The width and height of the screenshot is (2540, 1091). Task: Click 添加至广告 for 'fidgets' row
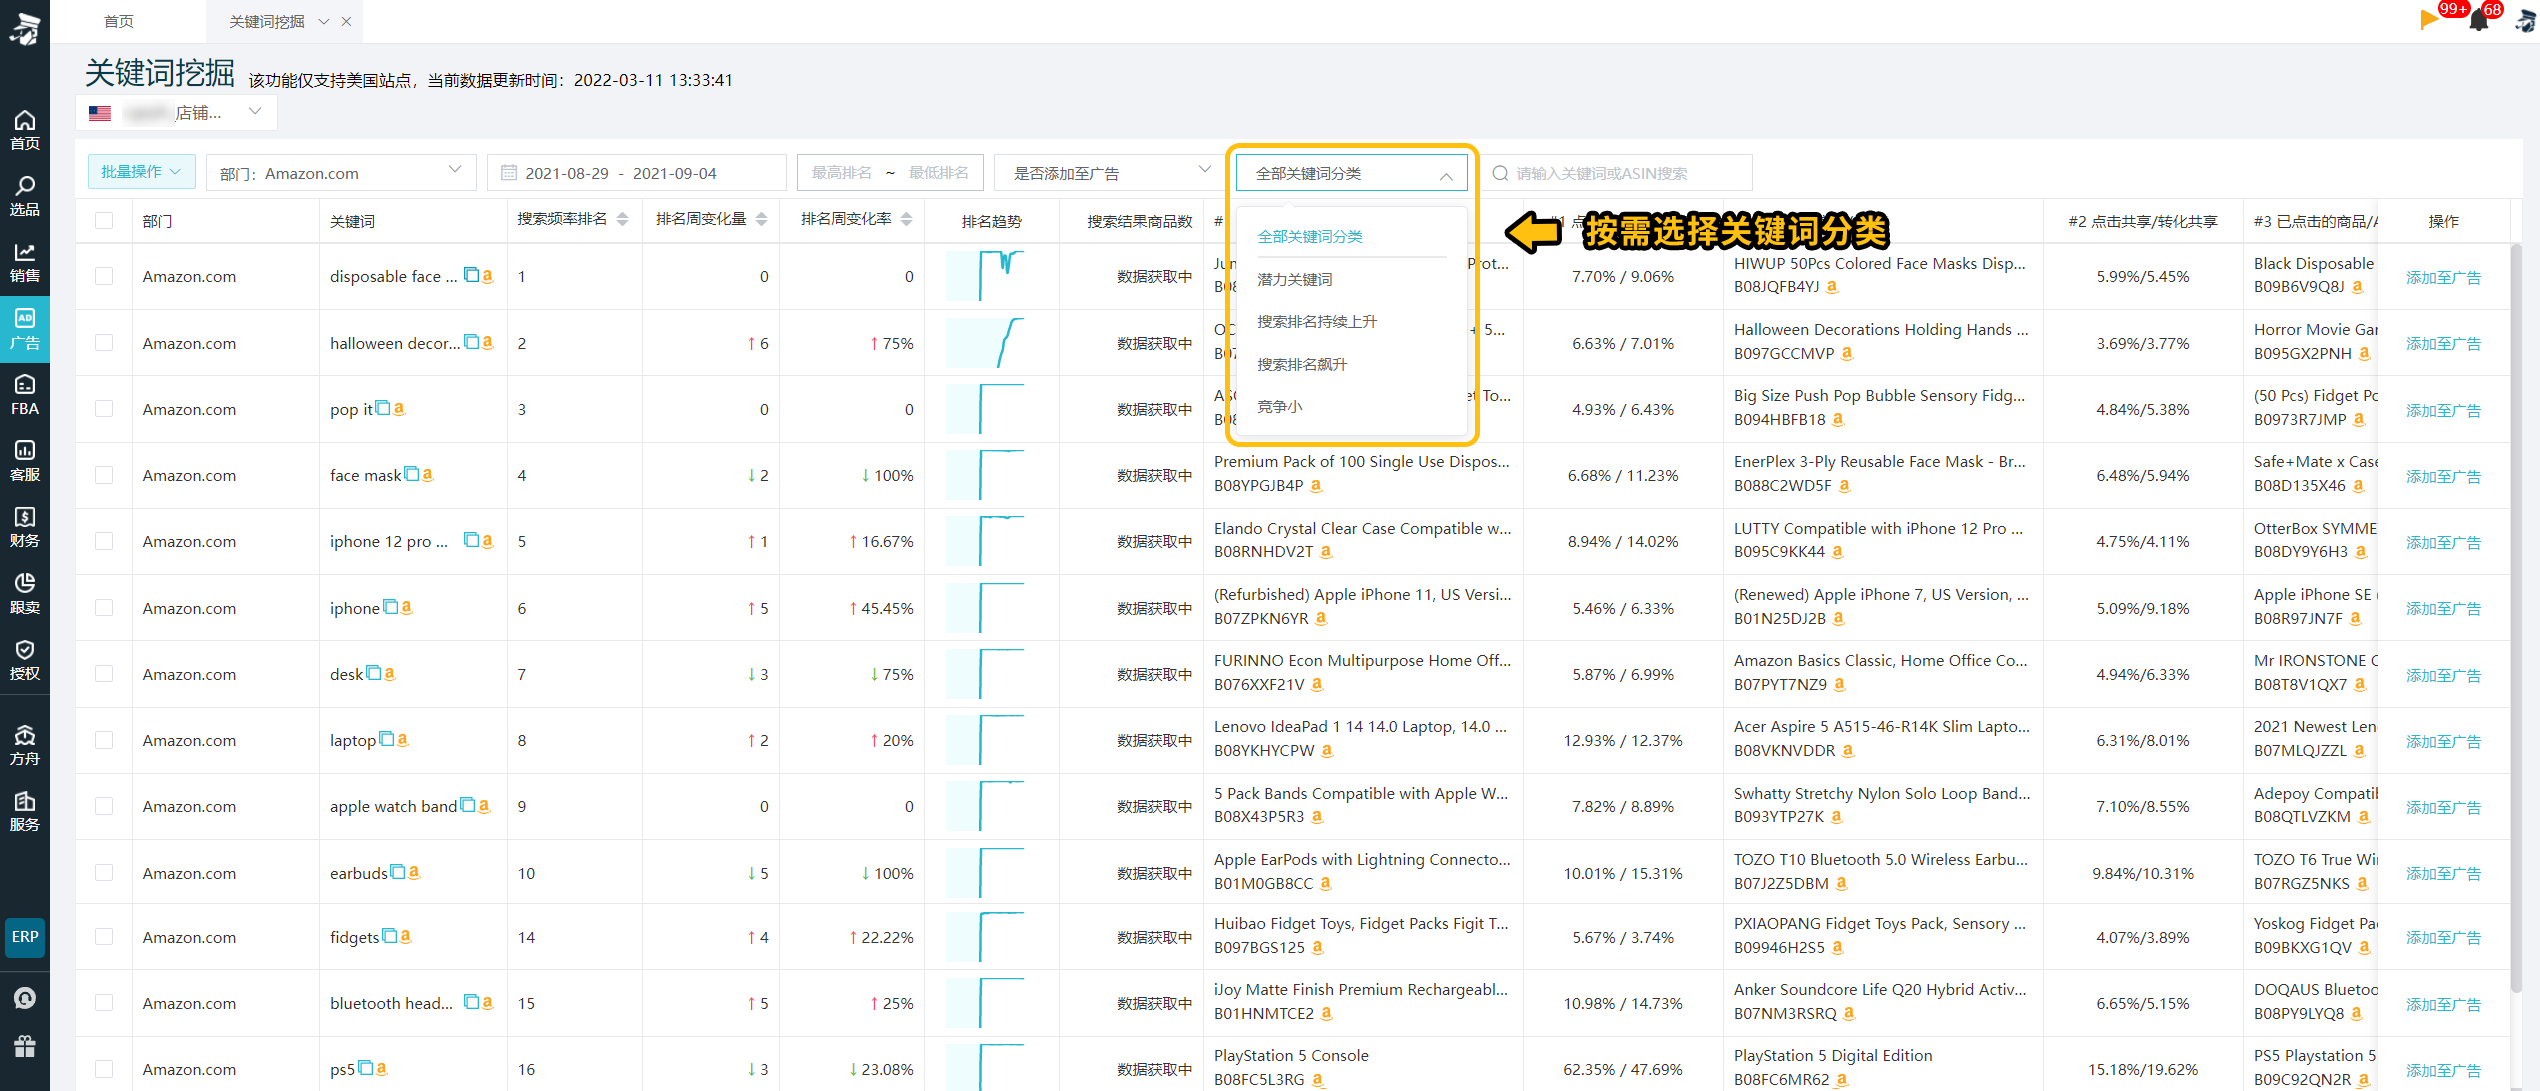[x=2443, y=937]
